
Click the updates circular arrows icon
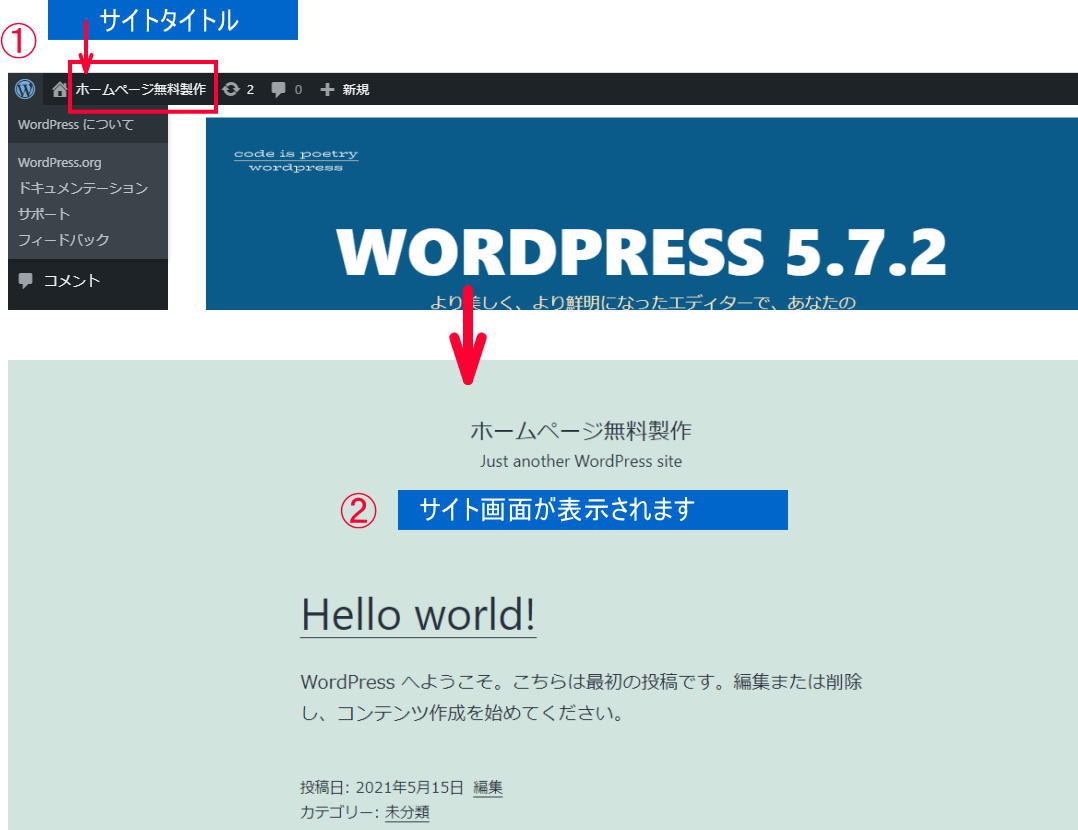click(x=231, y=89)
